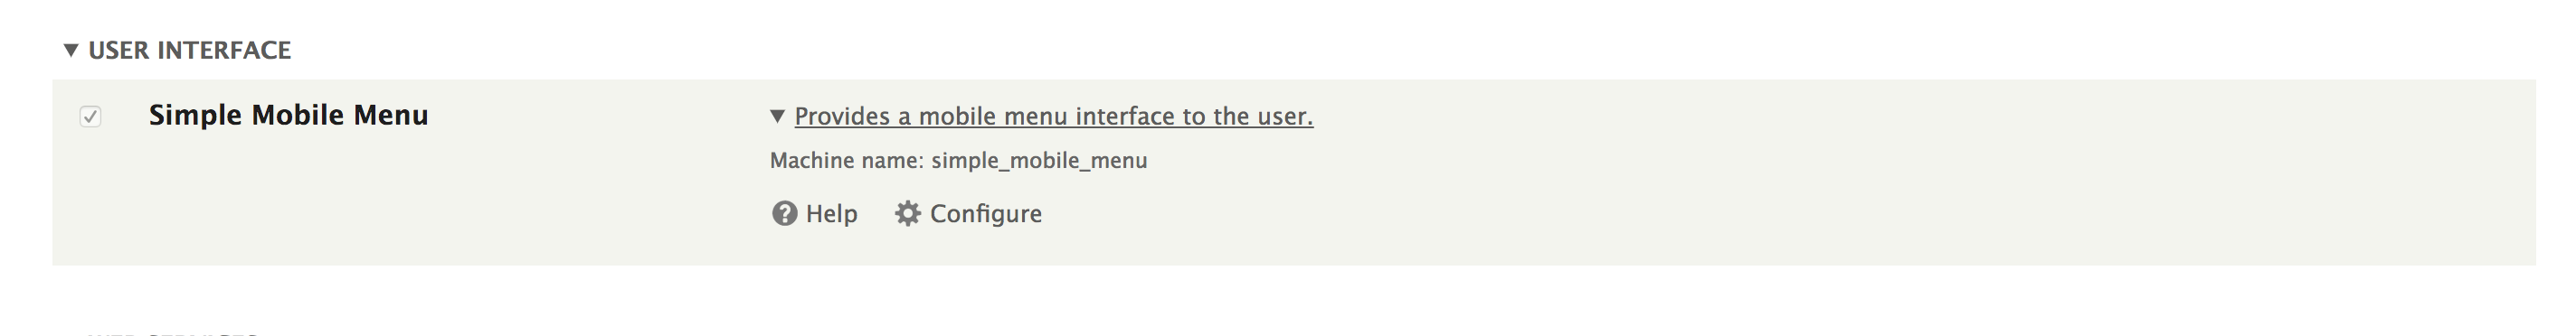Click 'Provides a mobile menu interface to the user.'

pos(1054,116)
